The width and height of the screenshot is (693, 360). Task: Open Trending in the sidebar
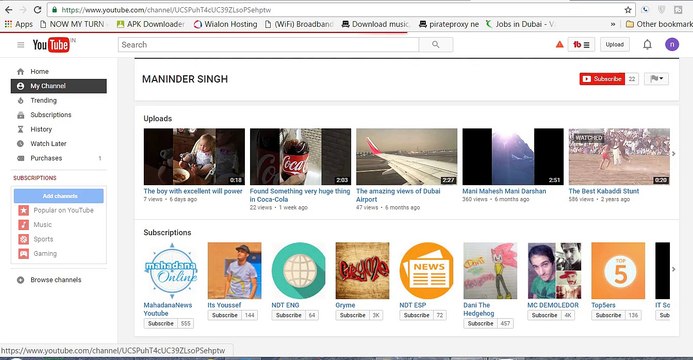click(43, 100)
